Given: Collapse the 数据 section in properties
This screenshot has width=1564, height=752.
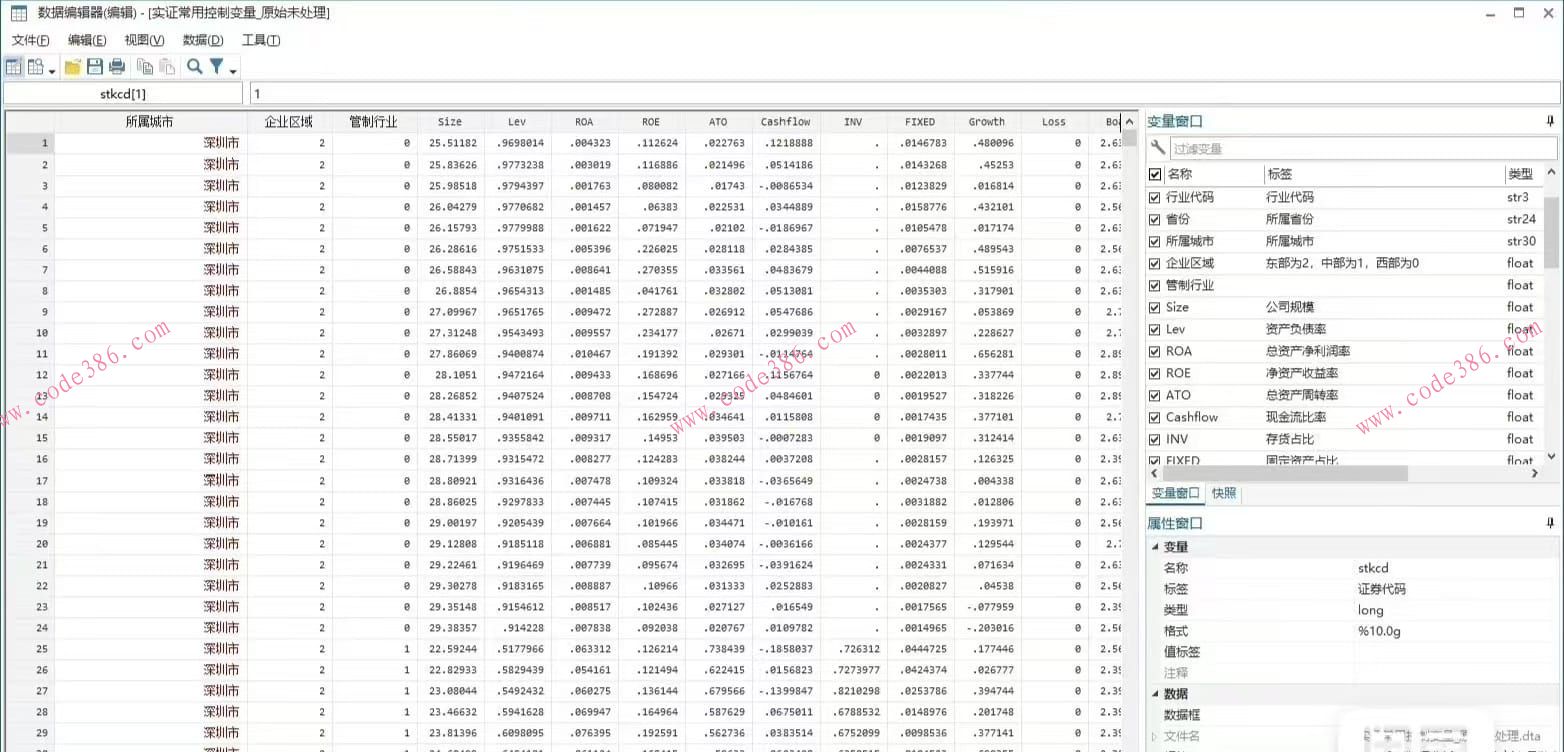Looking at the screenshot, I should [1156, 694].
